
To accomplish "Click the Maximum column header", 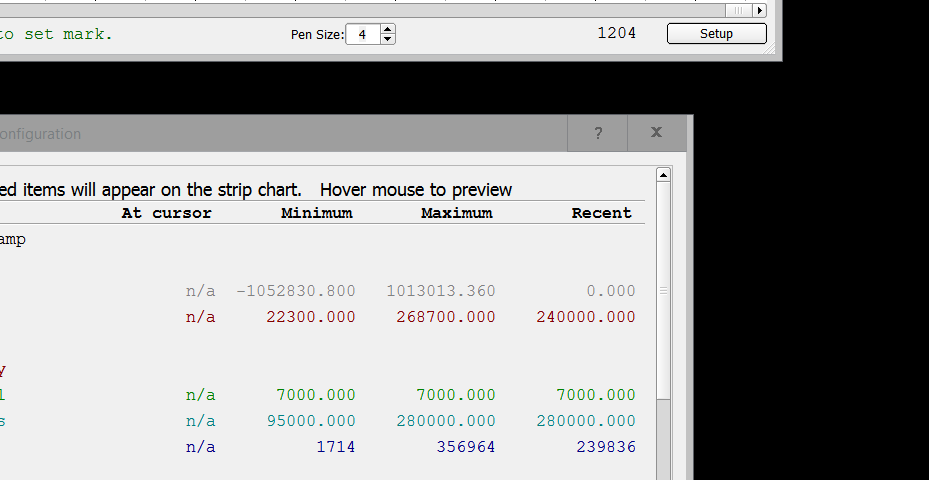I will [457, 213].
